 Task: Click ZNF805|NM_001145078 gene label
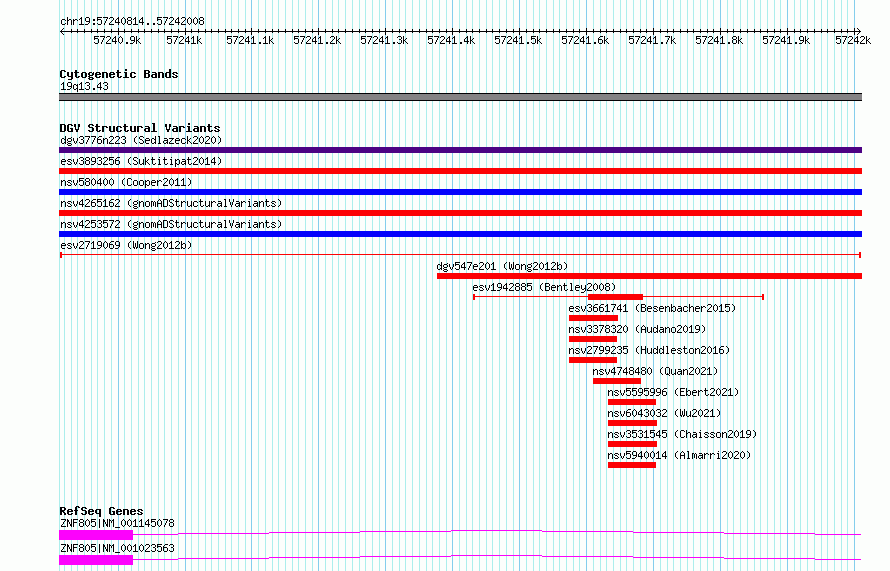click(117, 523)
